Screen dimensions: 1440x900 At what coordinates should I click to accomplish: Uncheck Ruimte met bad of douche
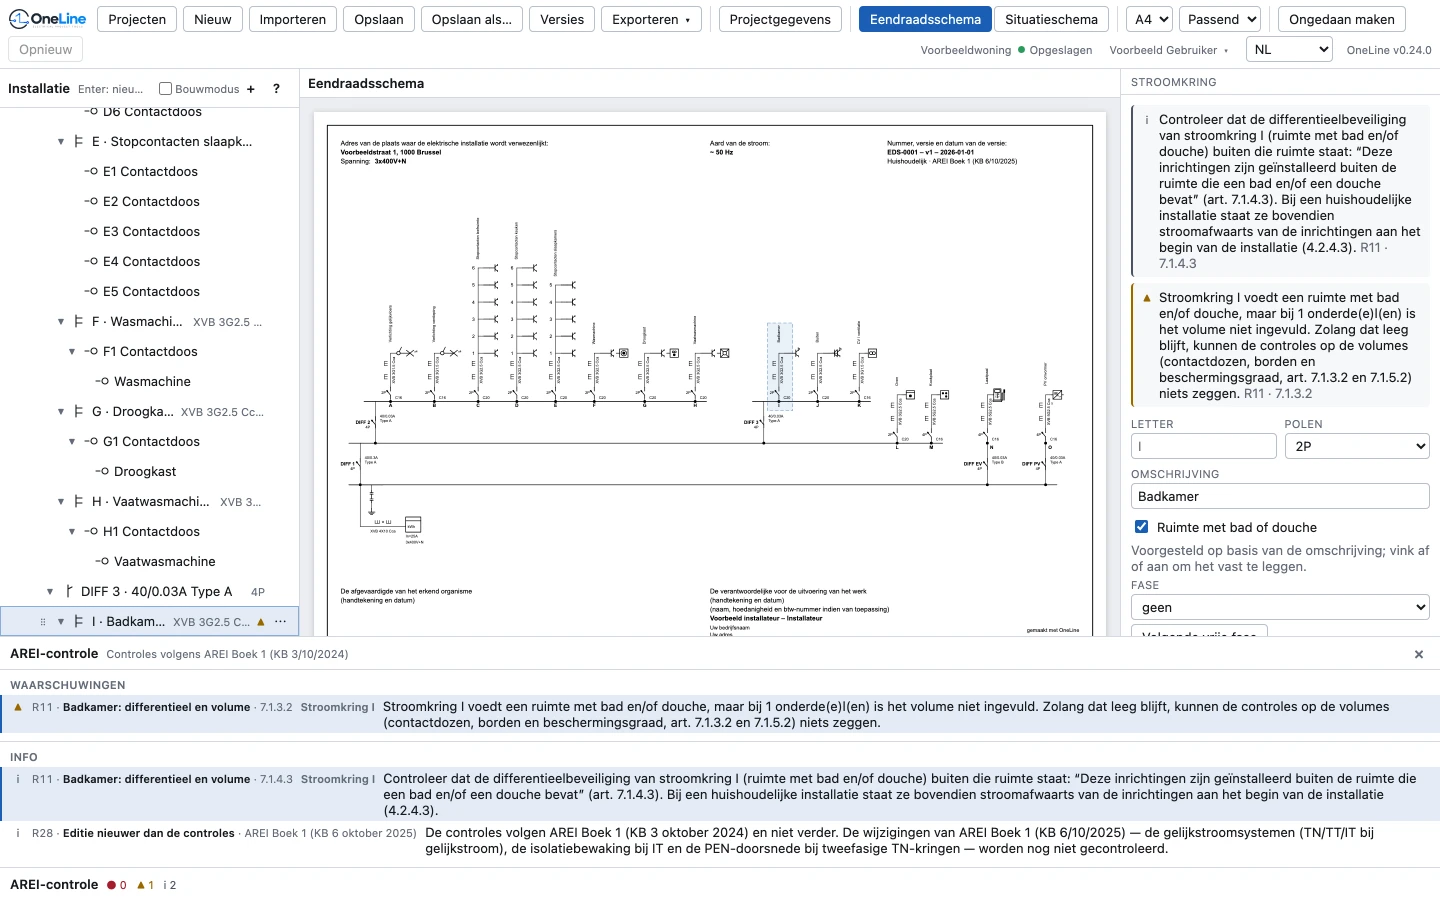(x=1141, y=527)
